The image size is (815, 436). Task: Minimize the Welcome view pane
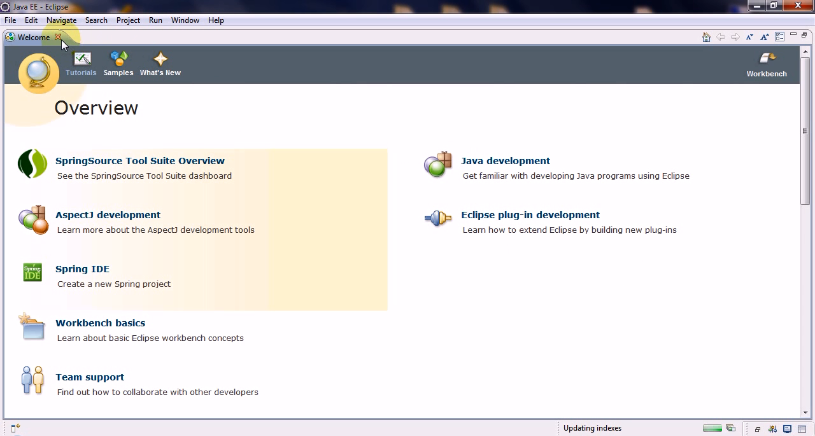[793, 34]
